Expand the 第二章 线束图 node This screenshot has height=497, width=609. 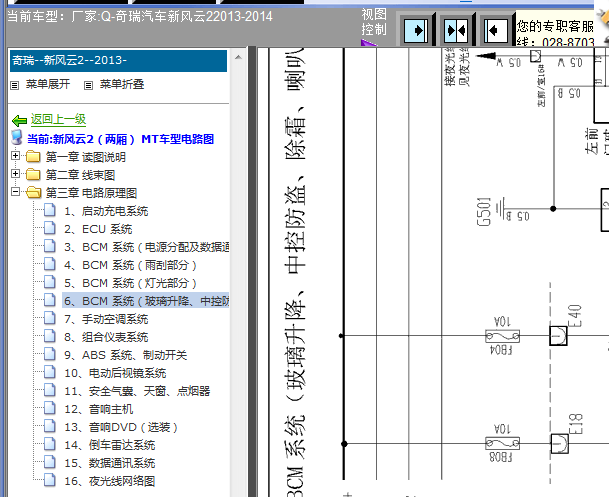(15, 174)
